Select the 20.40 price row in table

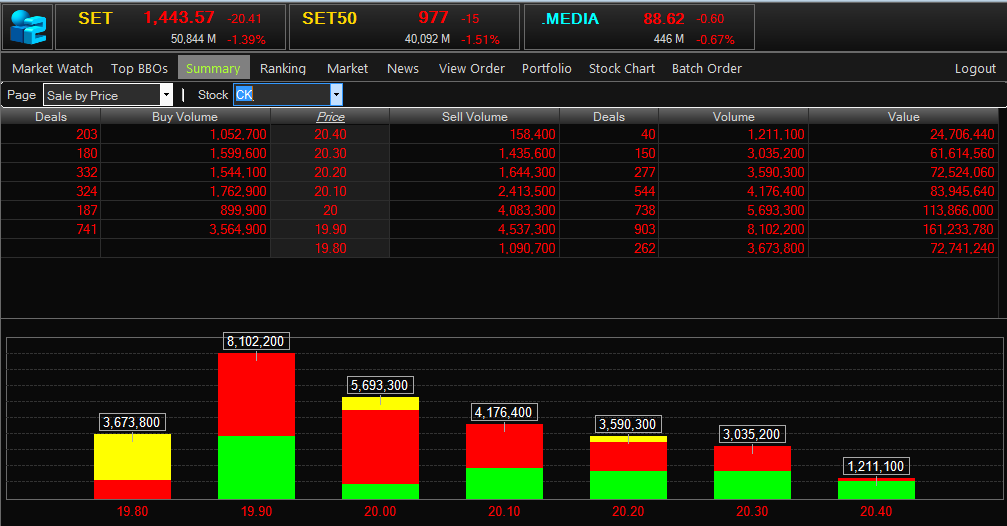(330, 134)
